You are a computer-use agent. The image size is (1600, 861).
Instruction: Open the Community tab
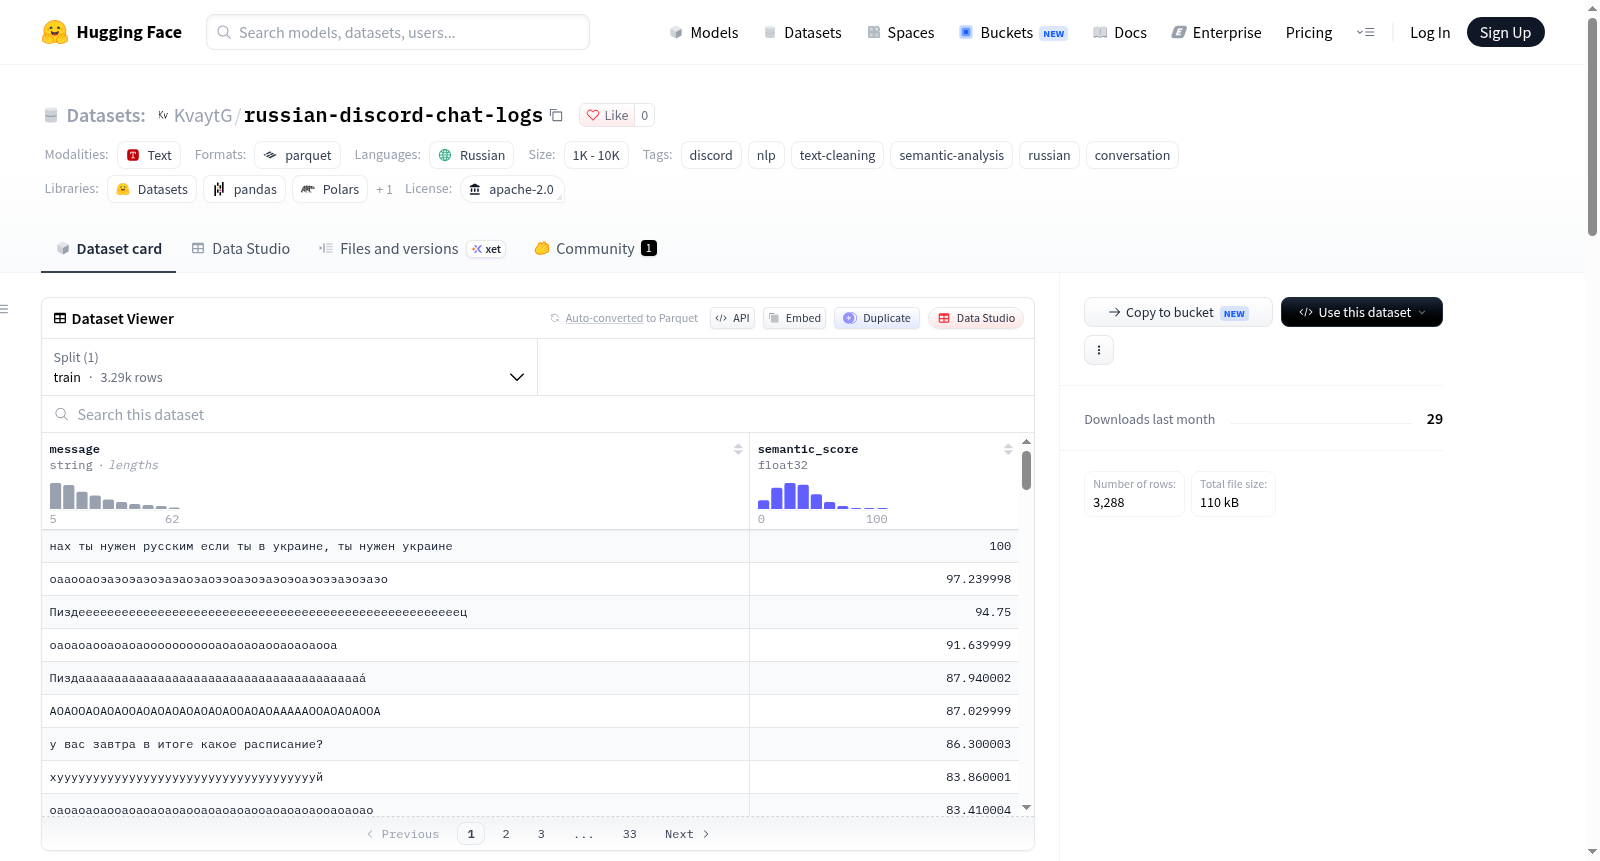point(596,249)
